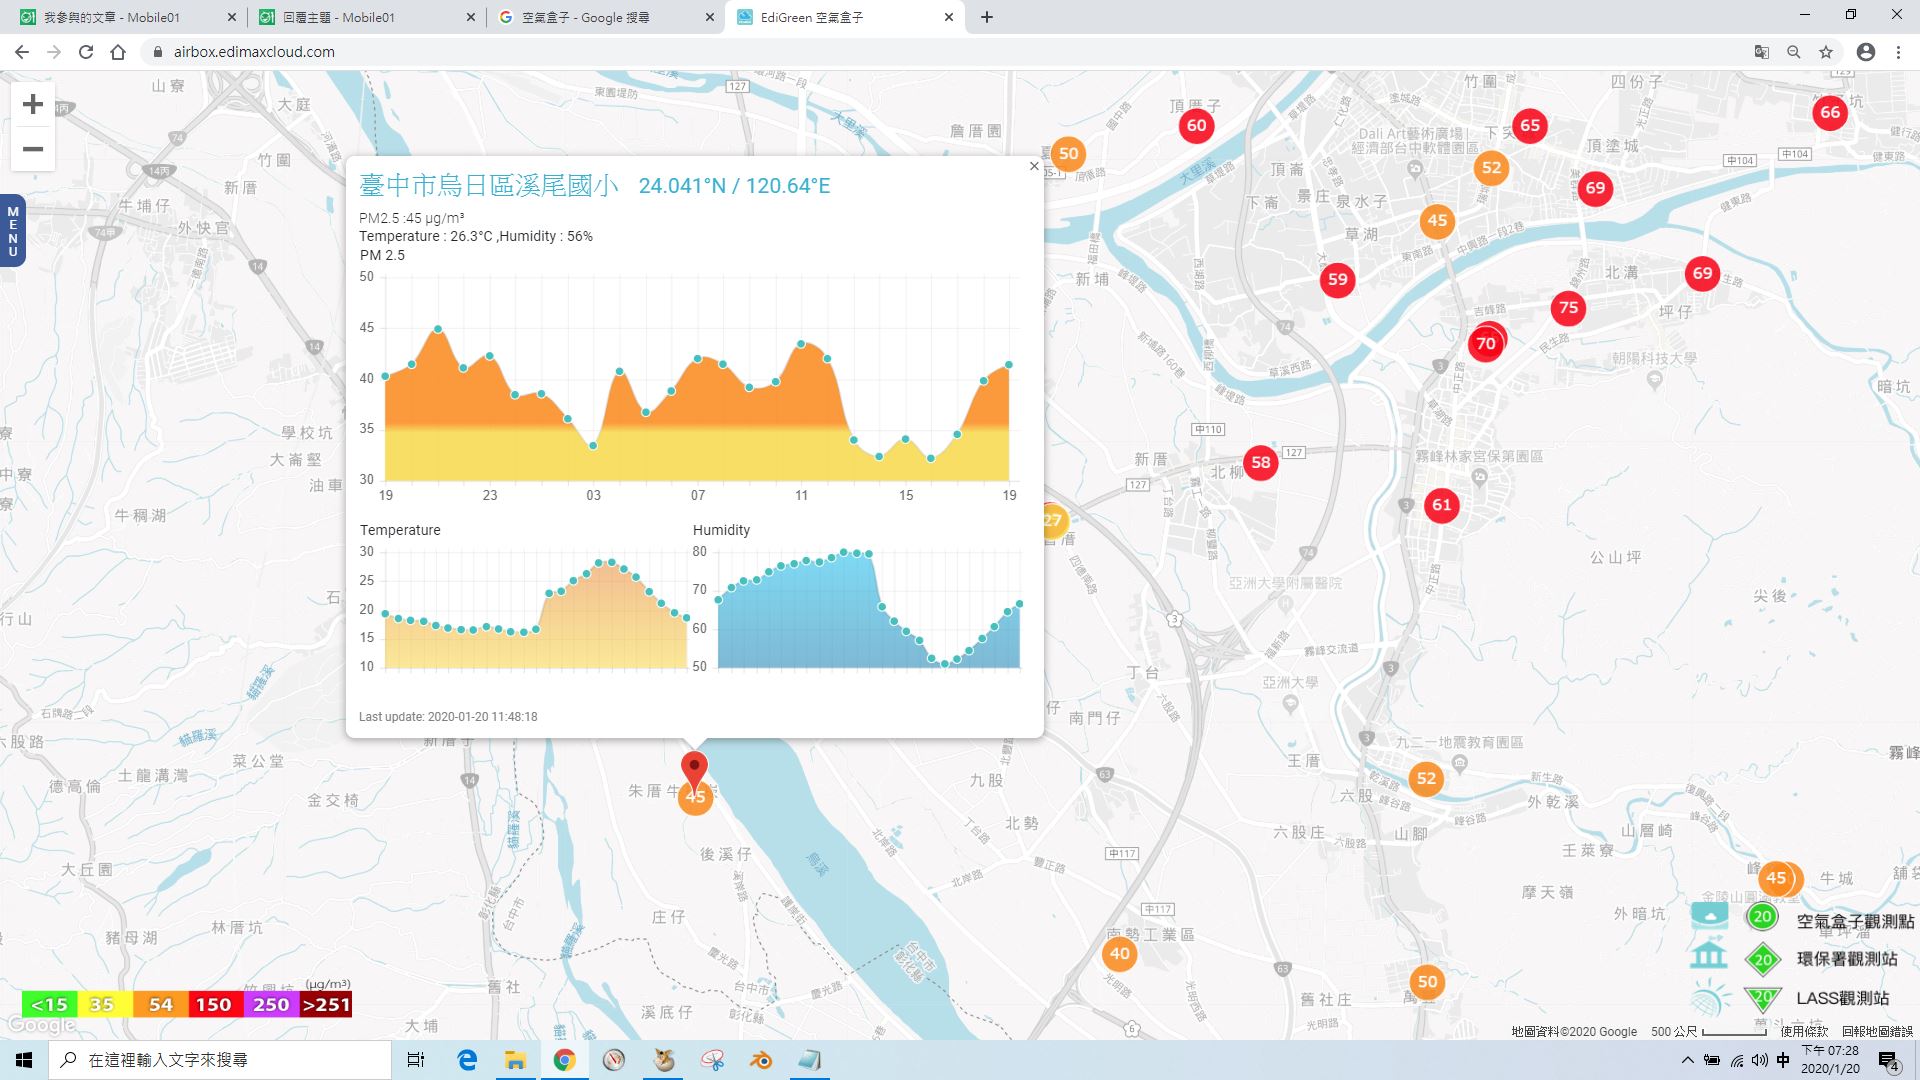The width and height of the screenshot is (1920, 1080).
Task: Select orange 50 marker near 舊社庄
Action: pos(1428,982)
